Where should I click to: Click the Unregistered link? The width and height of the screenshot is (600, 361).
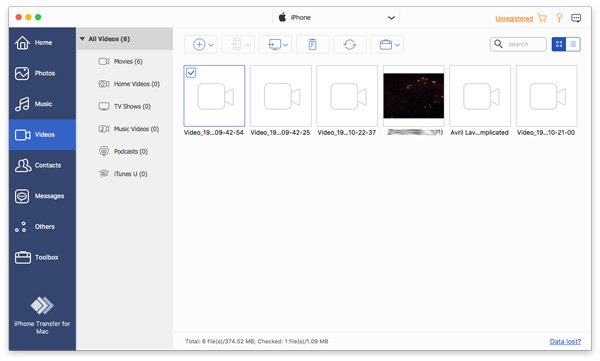(514, 18)
